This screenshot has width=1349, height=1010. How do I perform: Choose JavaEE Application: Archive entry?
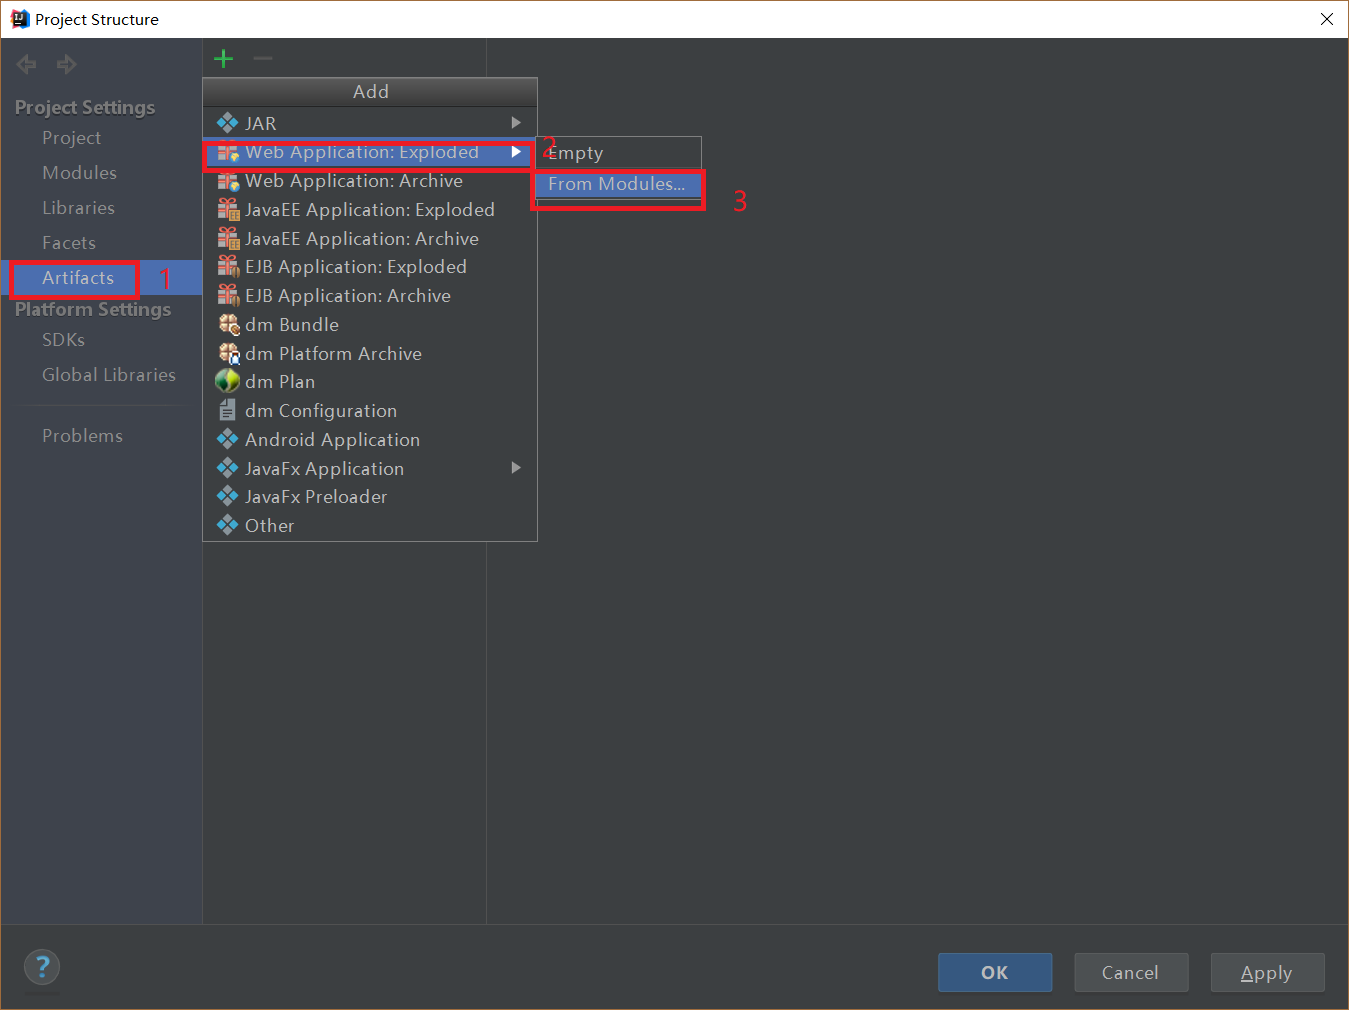tap(370, 239)
